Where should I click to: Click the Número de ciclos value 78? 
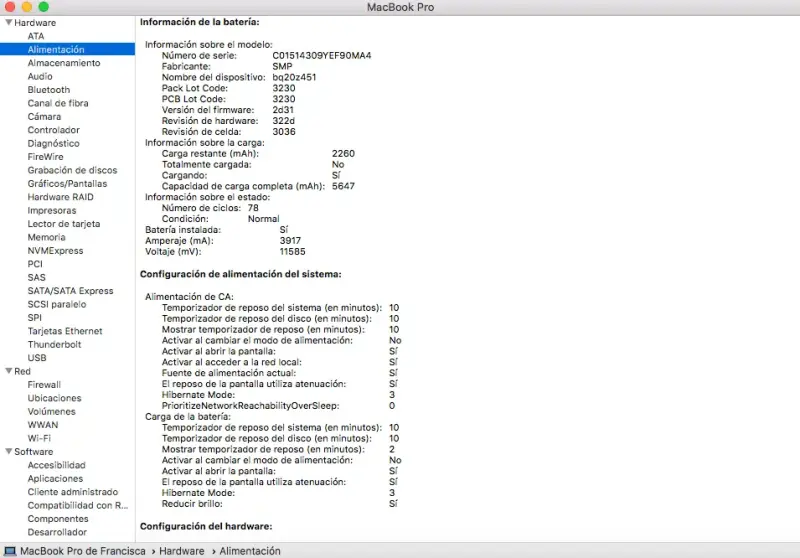253,208
